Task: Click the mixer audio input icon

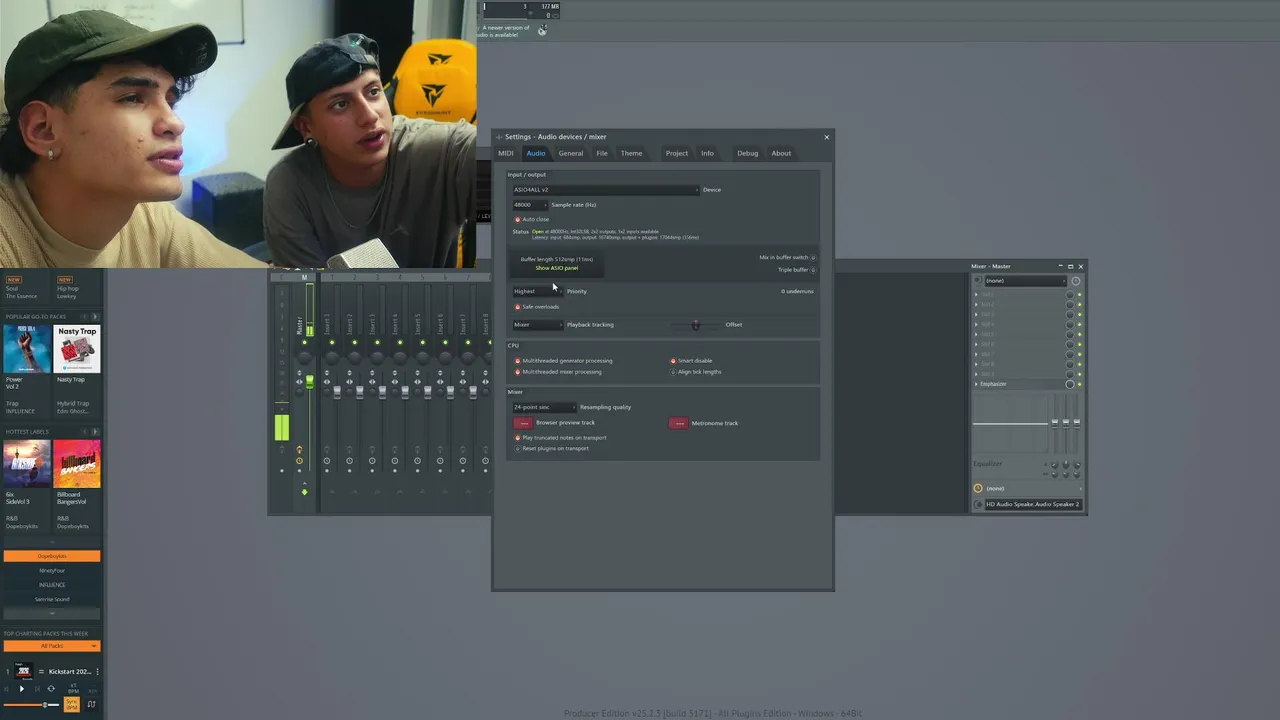Action: point(978,280)
